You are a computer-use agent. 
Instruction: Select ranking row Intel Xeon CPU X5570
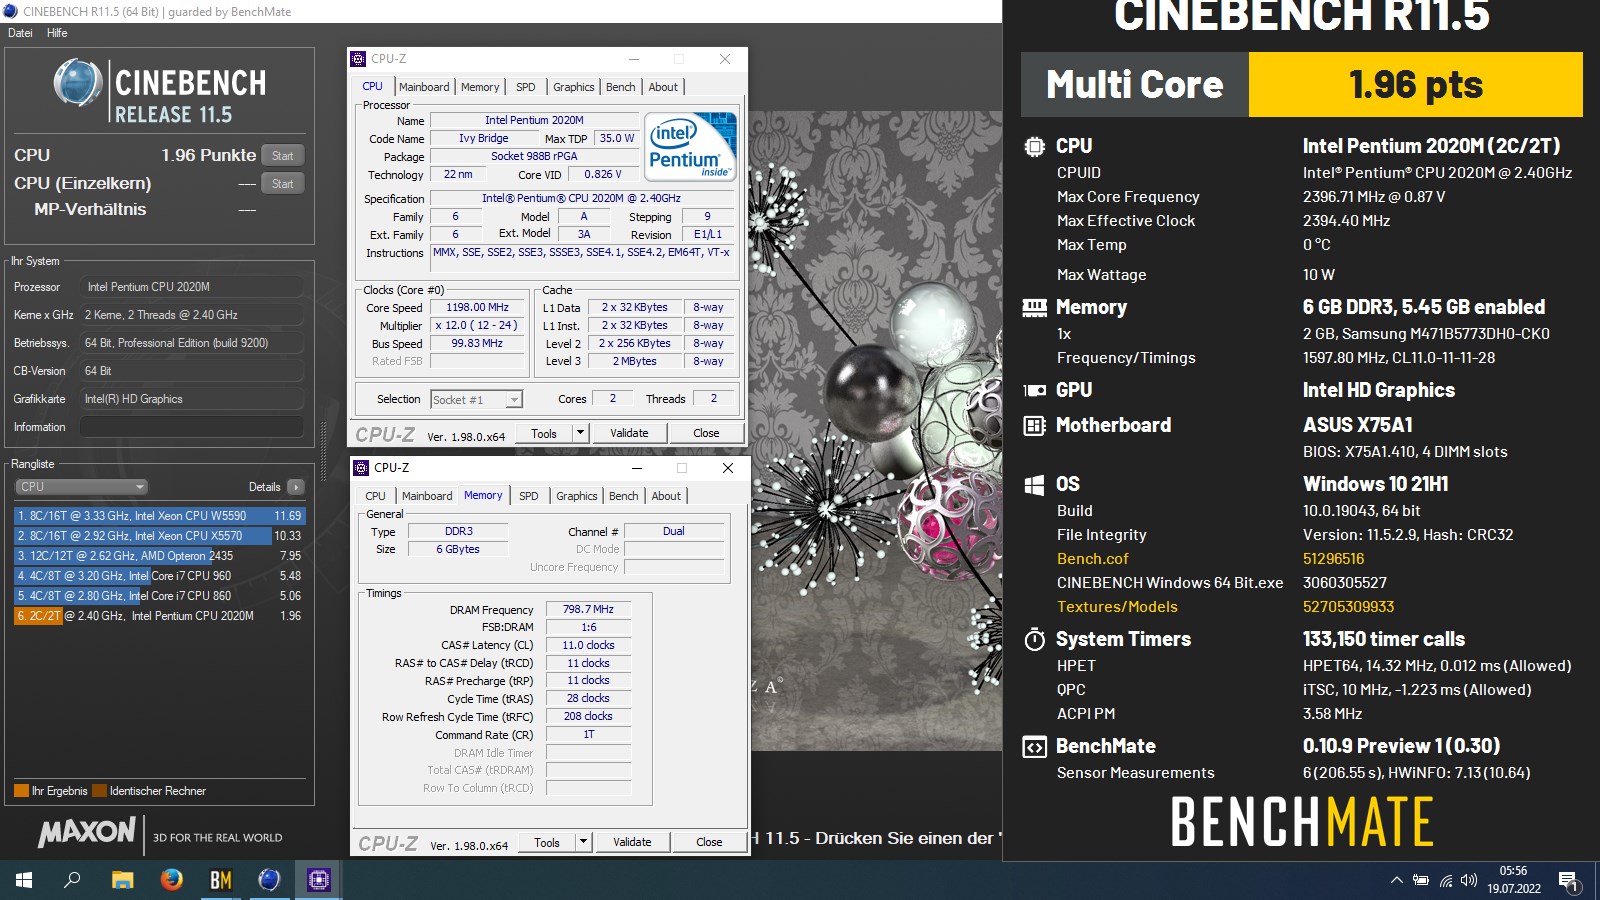point(160,536)
